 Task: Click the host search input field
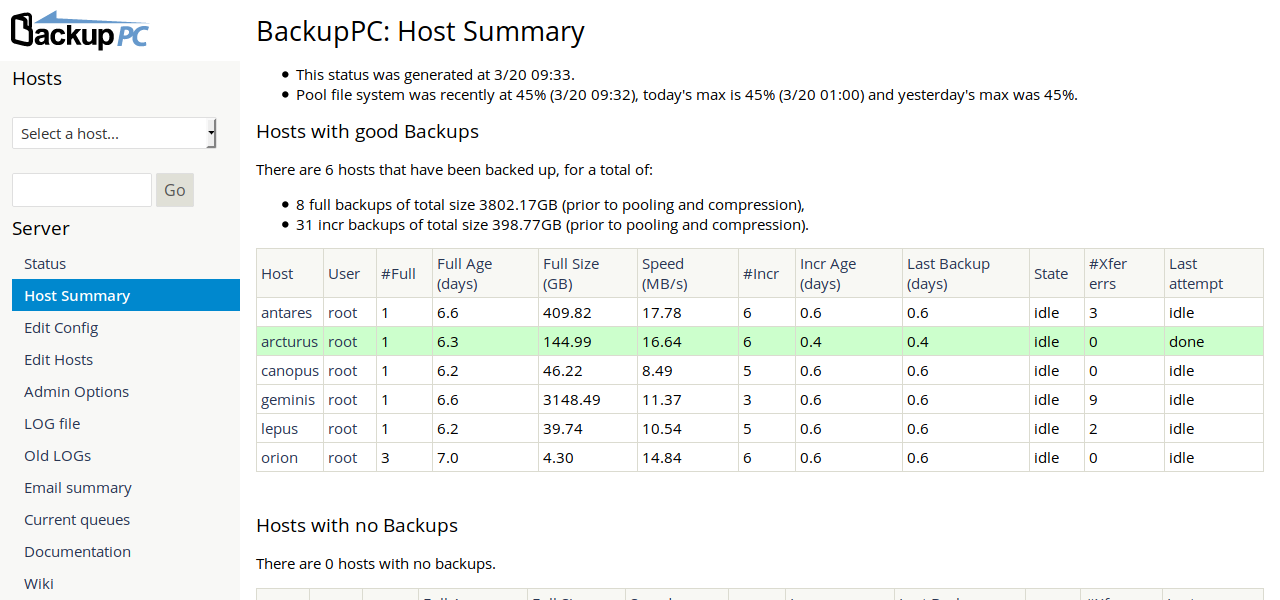(x=81, y=189)
